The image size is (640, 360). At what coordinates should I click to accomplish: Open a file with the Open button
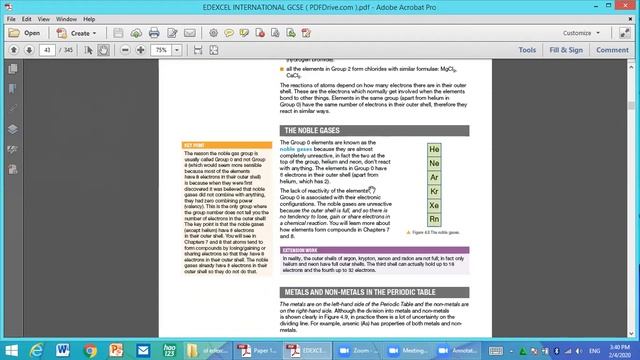pyautogui.click(x=24, y=33)
